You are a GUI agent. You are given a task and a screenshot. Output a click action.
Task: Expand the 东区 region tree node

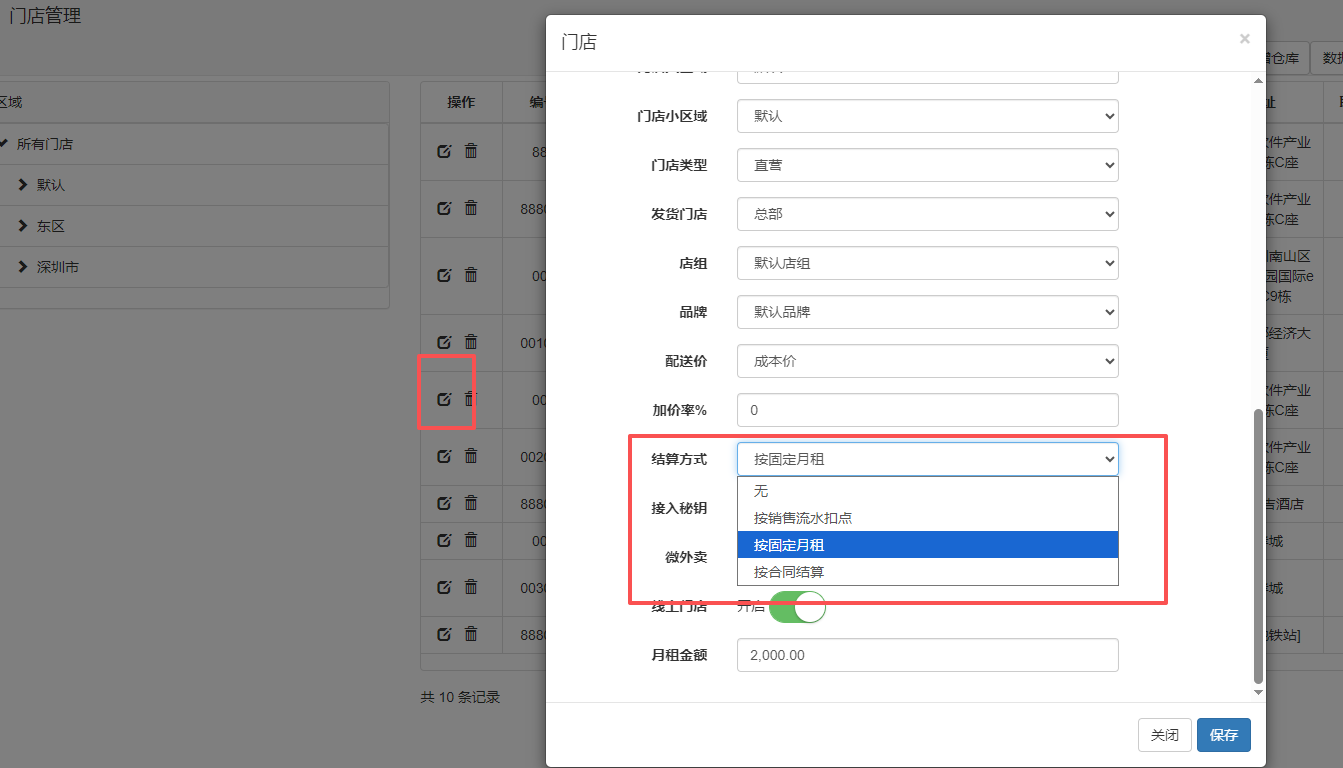coord(23,226)
